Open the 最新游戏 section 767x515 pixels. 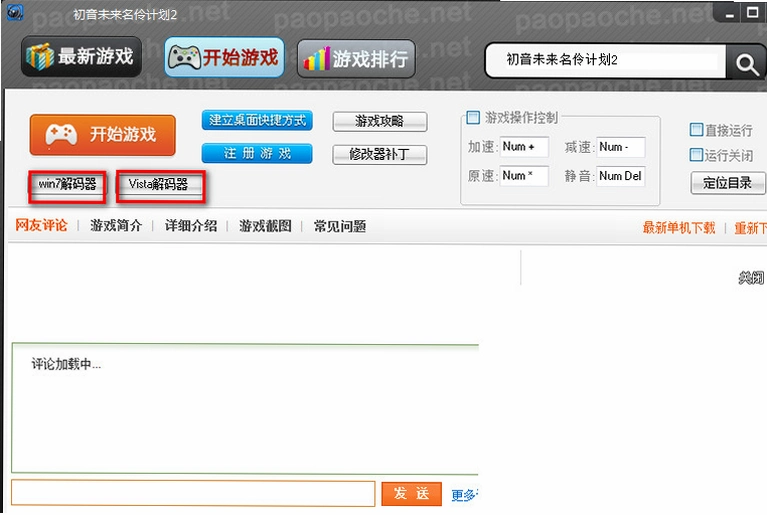point(81,57)
